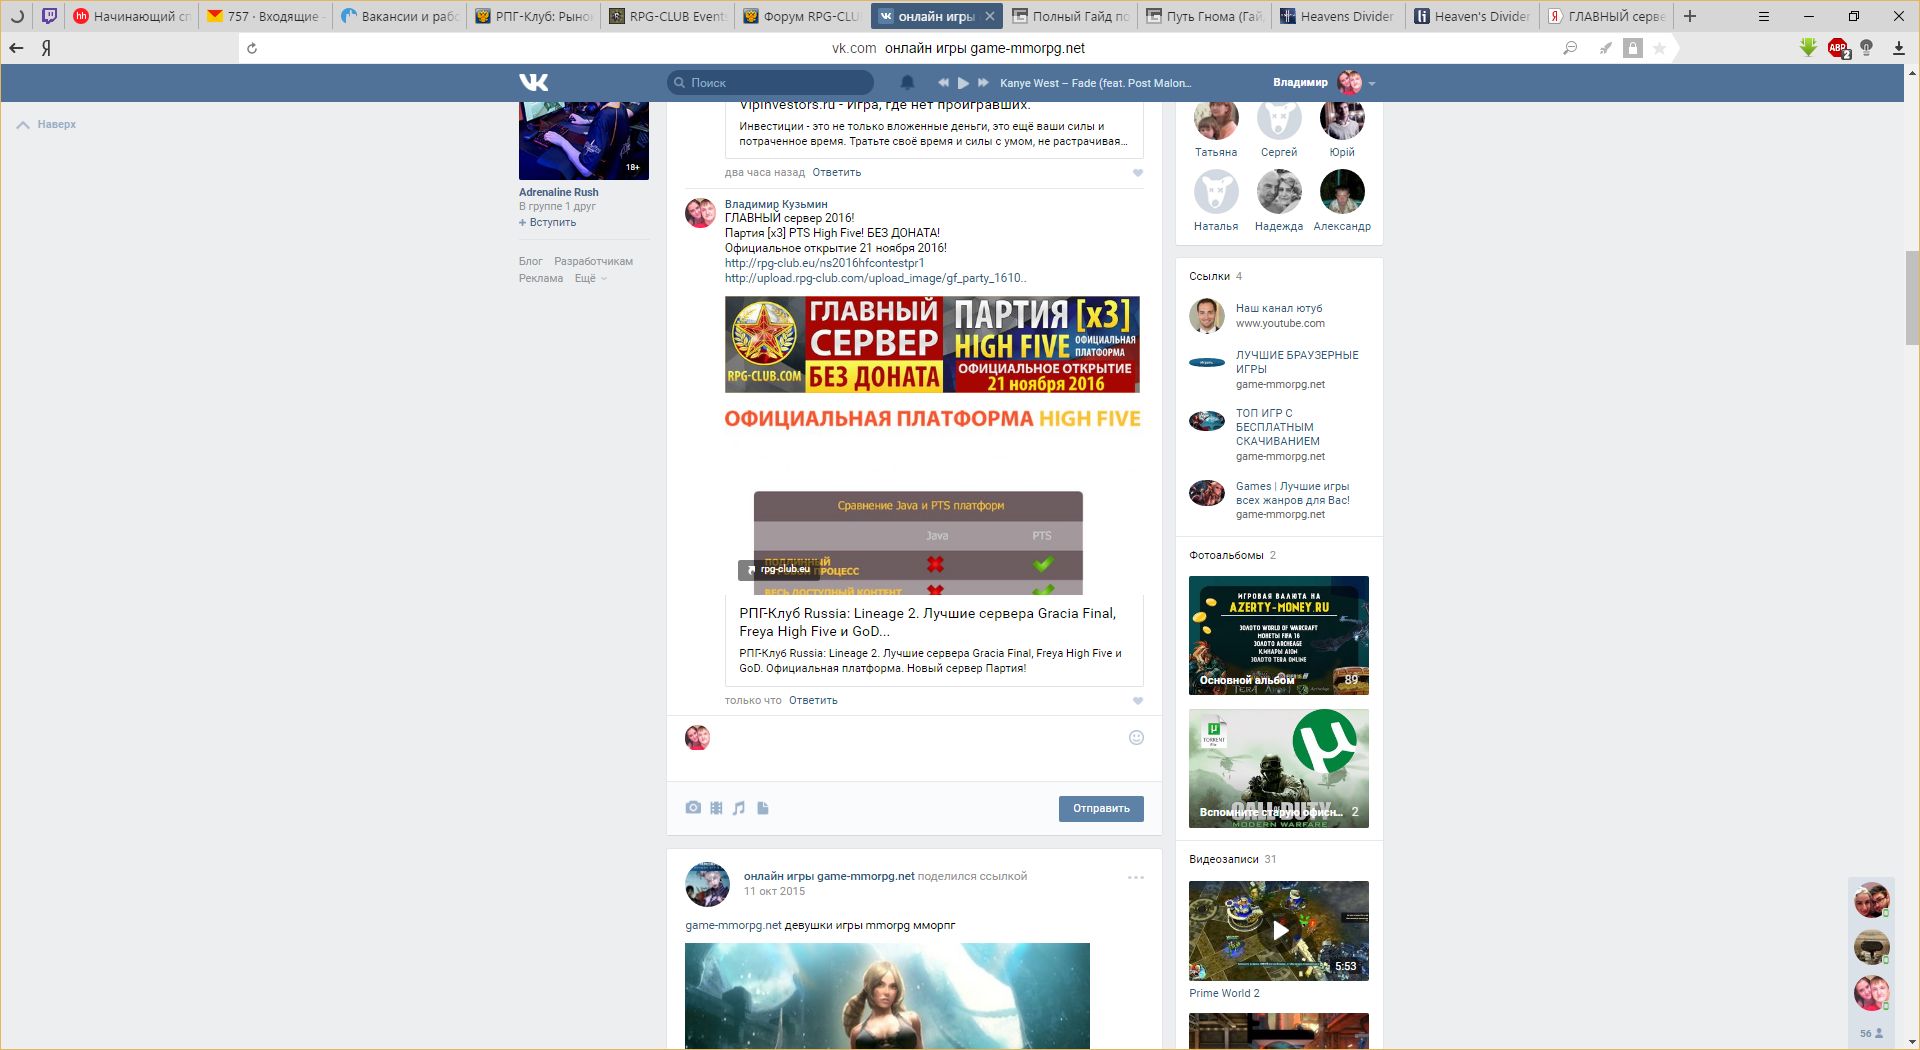Open the Call of Duty photo album
This screenshot has height=1050, width=1920.
tap(1278, 768)
